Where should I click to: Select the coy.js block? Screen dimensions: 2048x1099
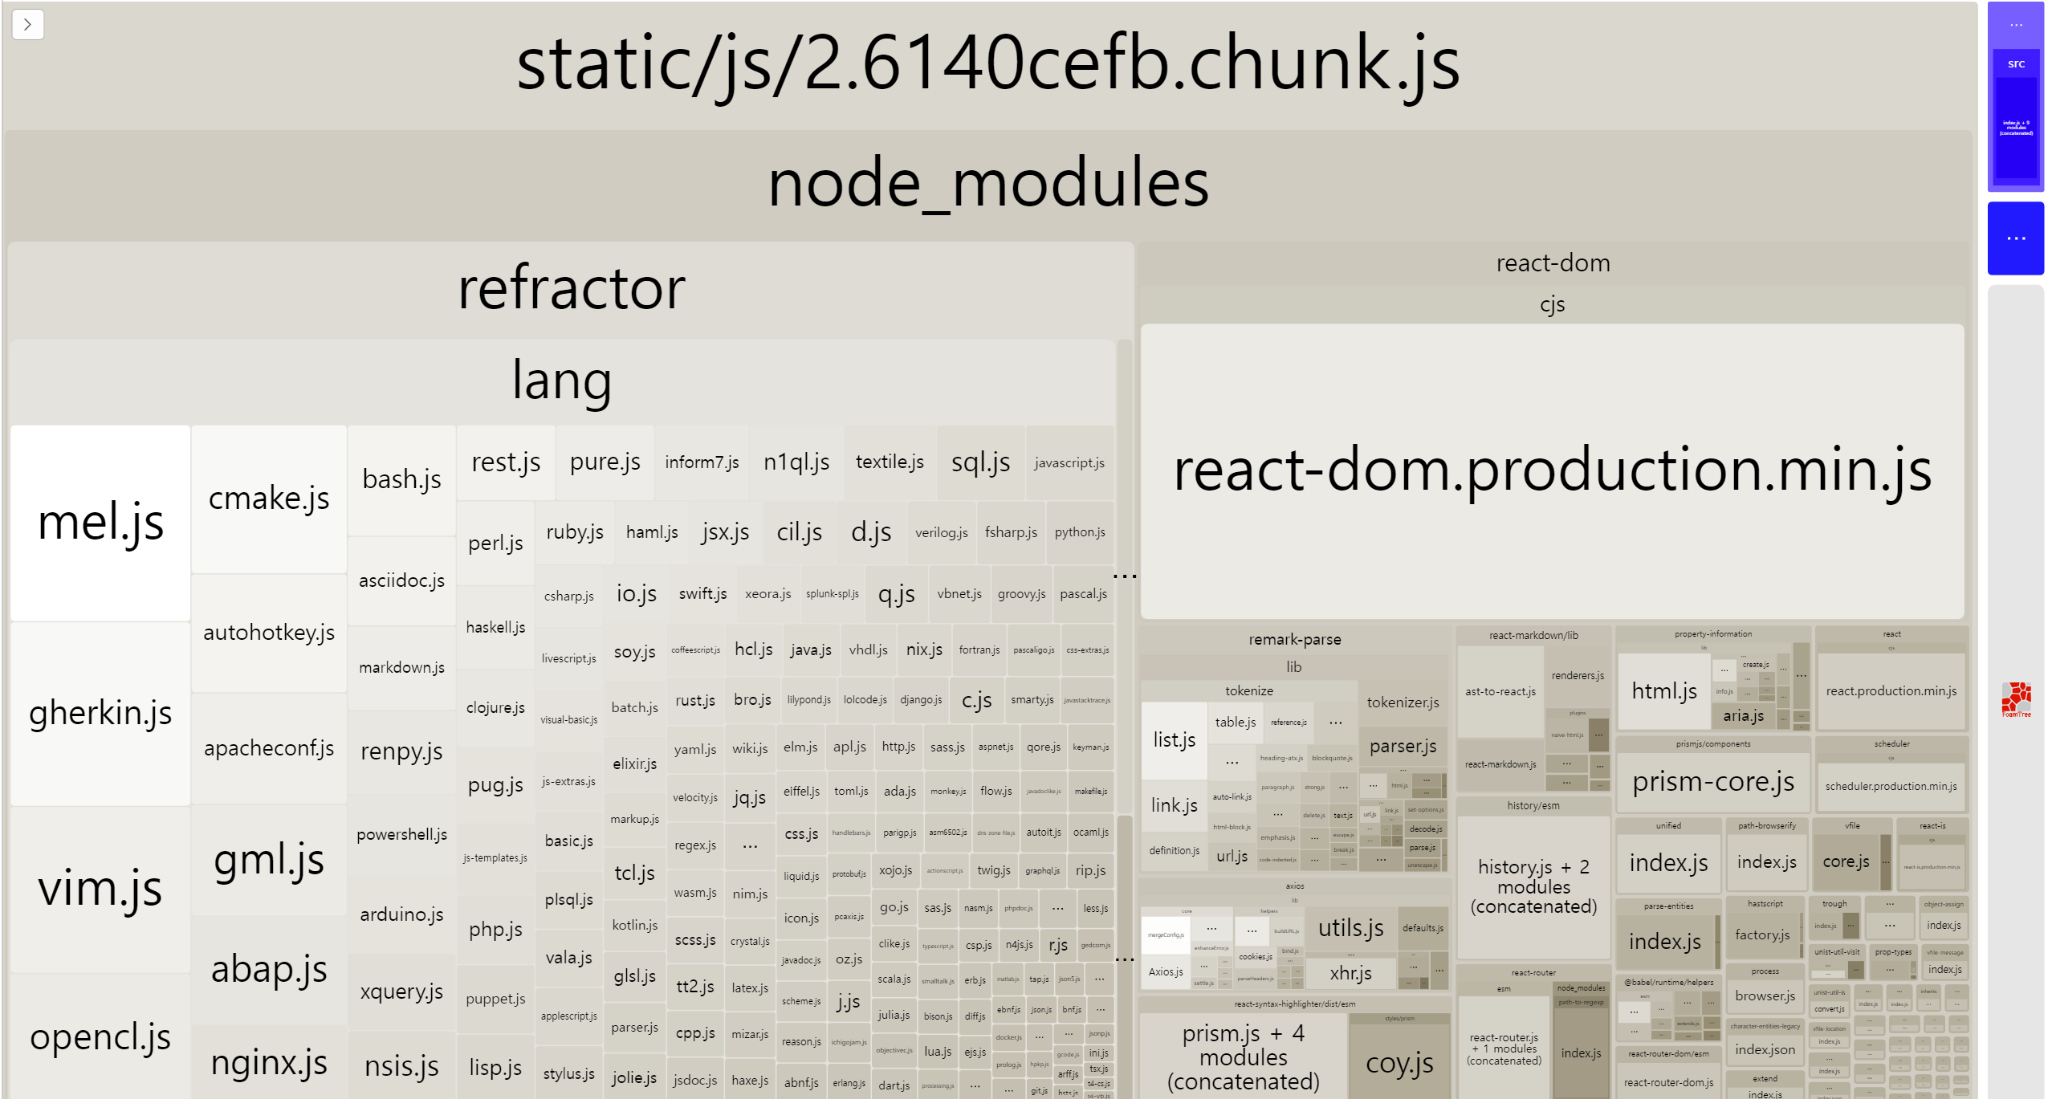point(1399,1064)
